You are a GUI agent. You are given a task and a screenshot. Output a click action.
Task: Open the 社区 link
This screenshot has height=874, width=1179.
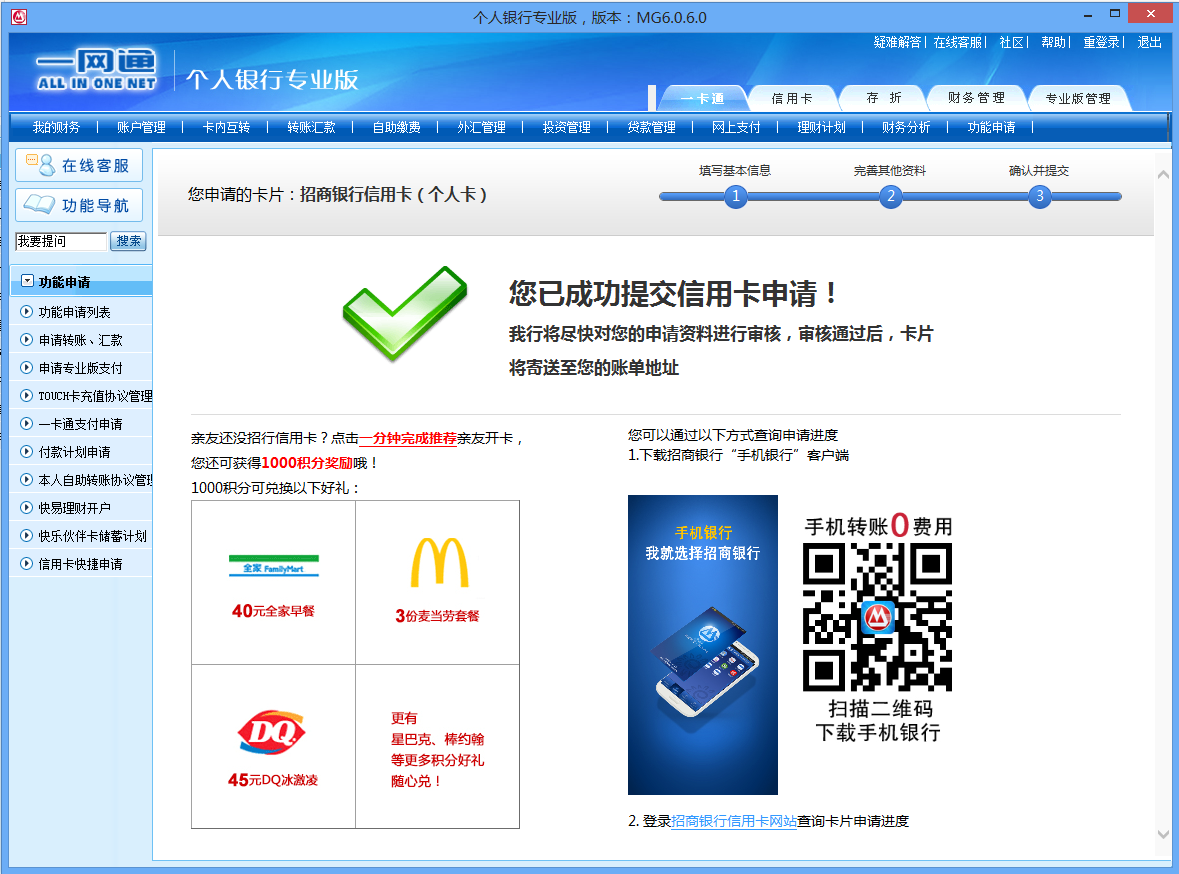pos(1011,42)
